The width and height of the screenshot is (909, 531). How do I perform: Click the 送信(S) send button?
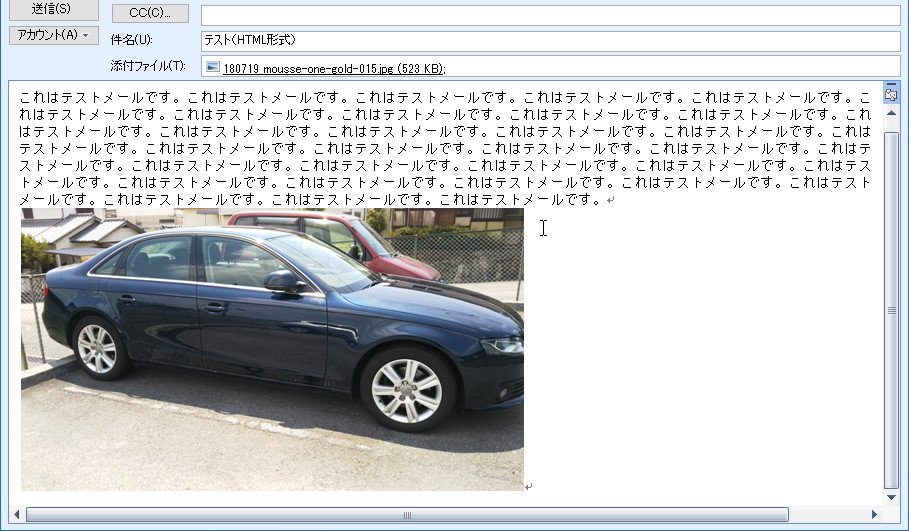tap(53, 9)
